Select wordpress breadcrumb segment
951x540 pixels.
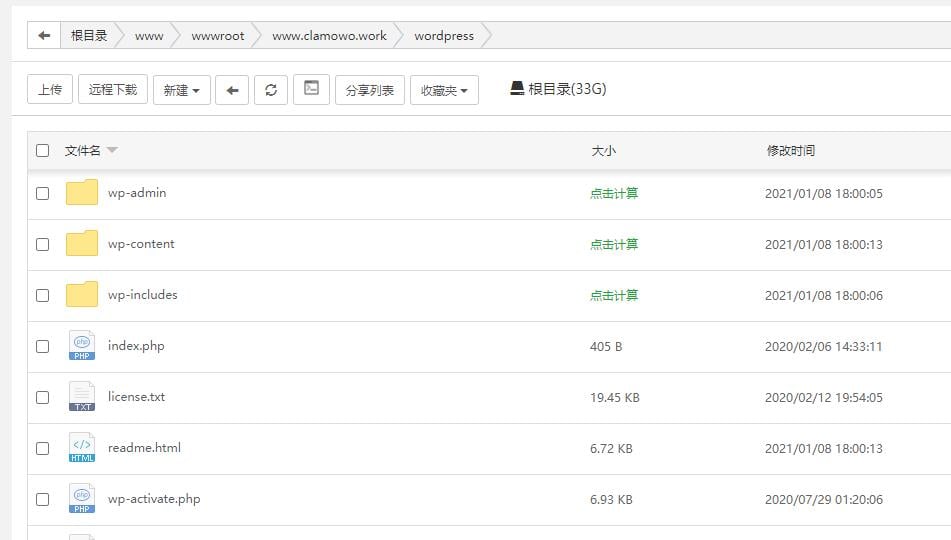444,36
